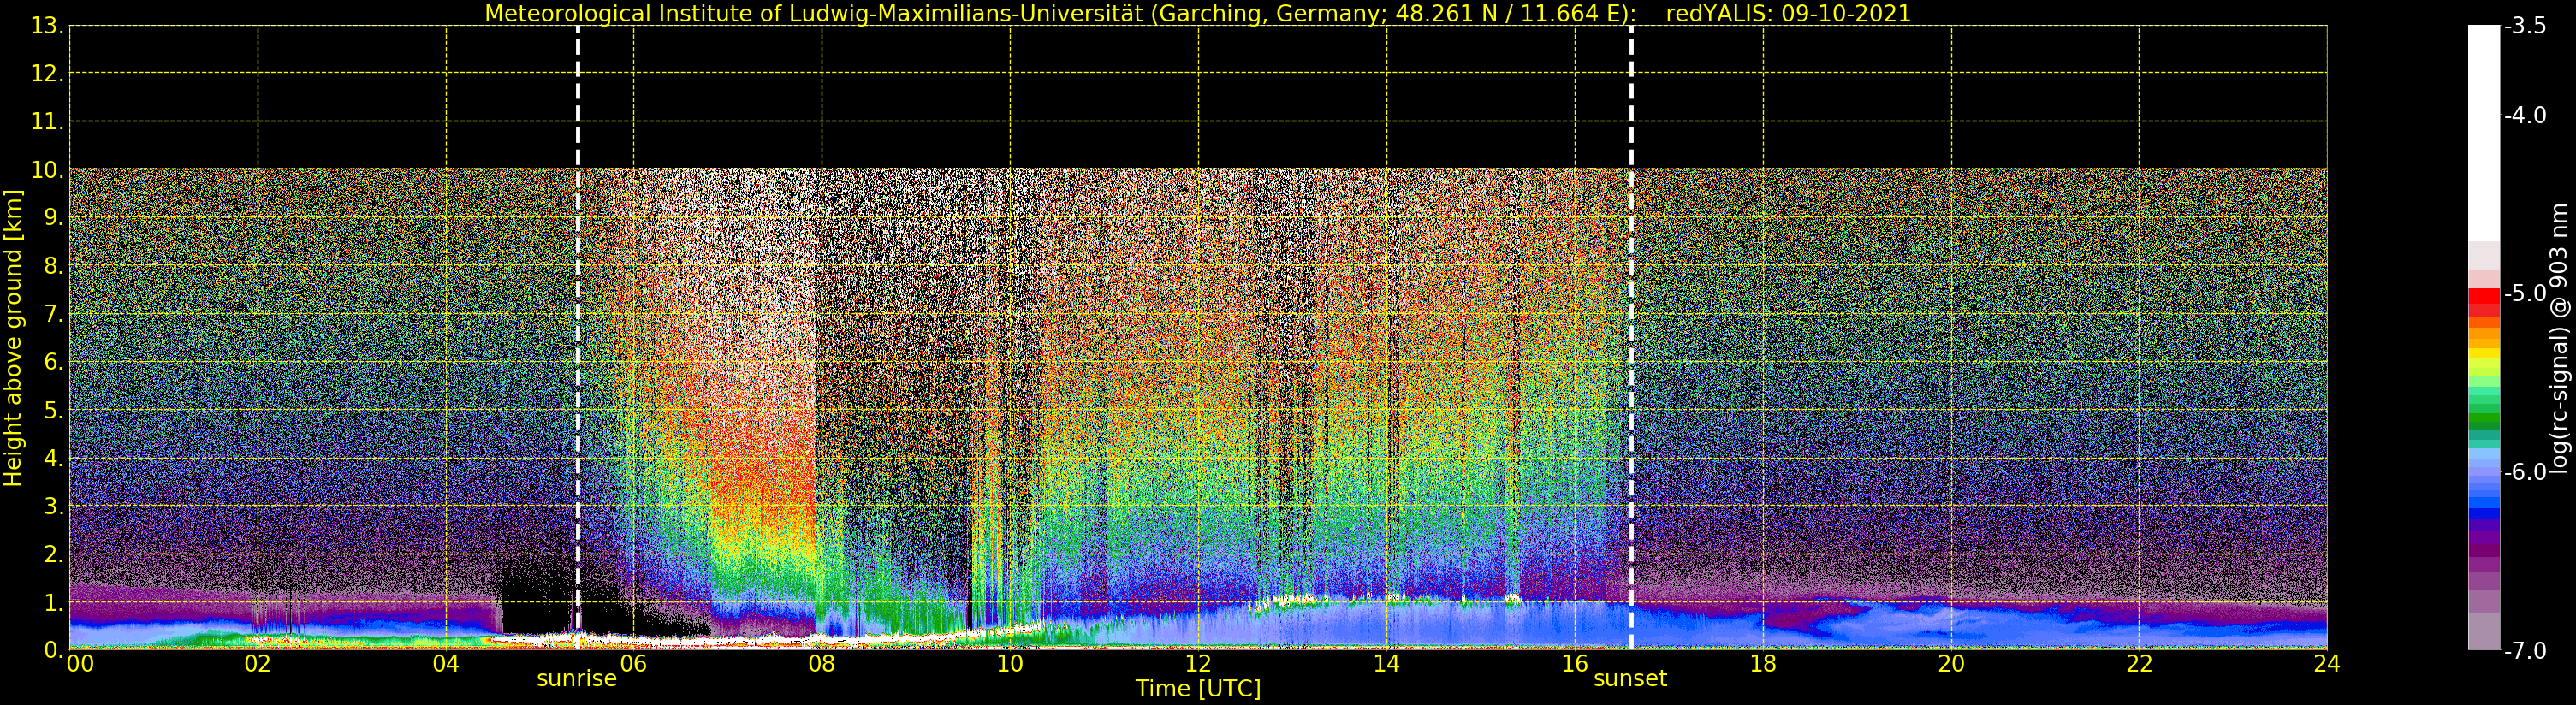Click the '00' tick on the time axis
The width and height of the screenshot is (2576, 705).
pyautogui.click(x=80, y=664)
